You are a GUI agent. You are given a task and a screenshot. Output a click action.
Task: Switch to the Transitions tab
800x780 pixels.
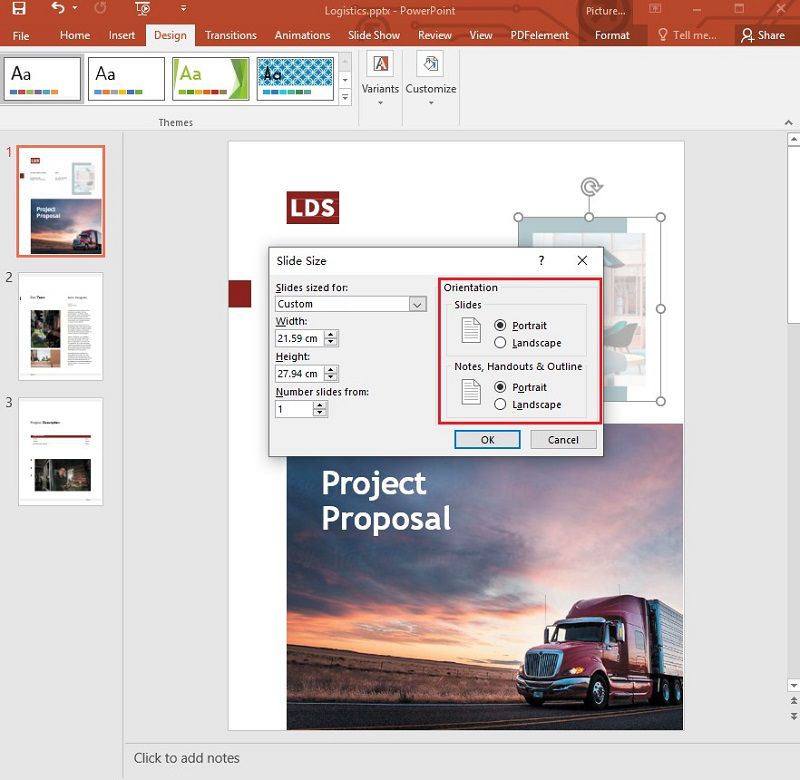[x=230, y=35]
